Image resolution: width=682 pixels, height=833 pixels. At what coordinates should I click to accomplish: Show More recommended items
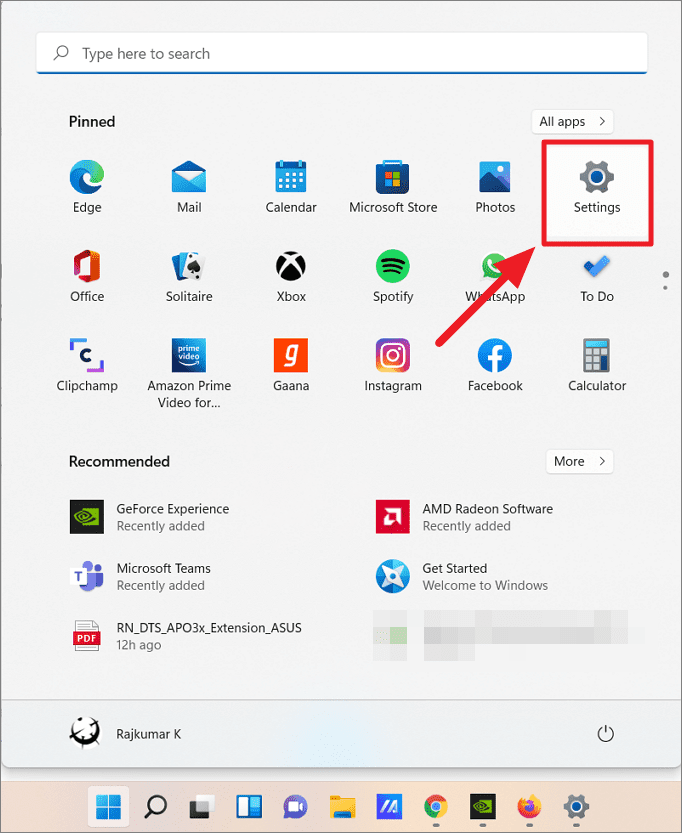(579, 461)
